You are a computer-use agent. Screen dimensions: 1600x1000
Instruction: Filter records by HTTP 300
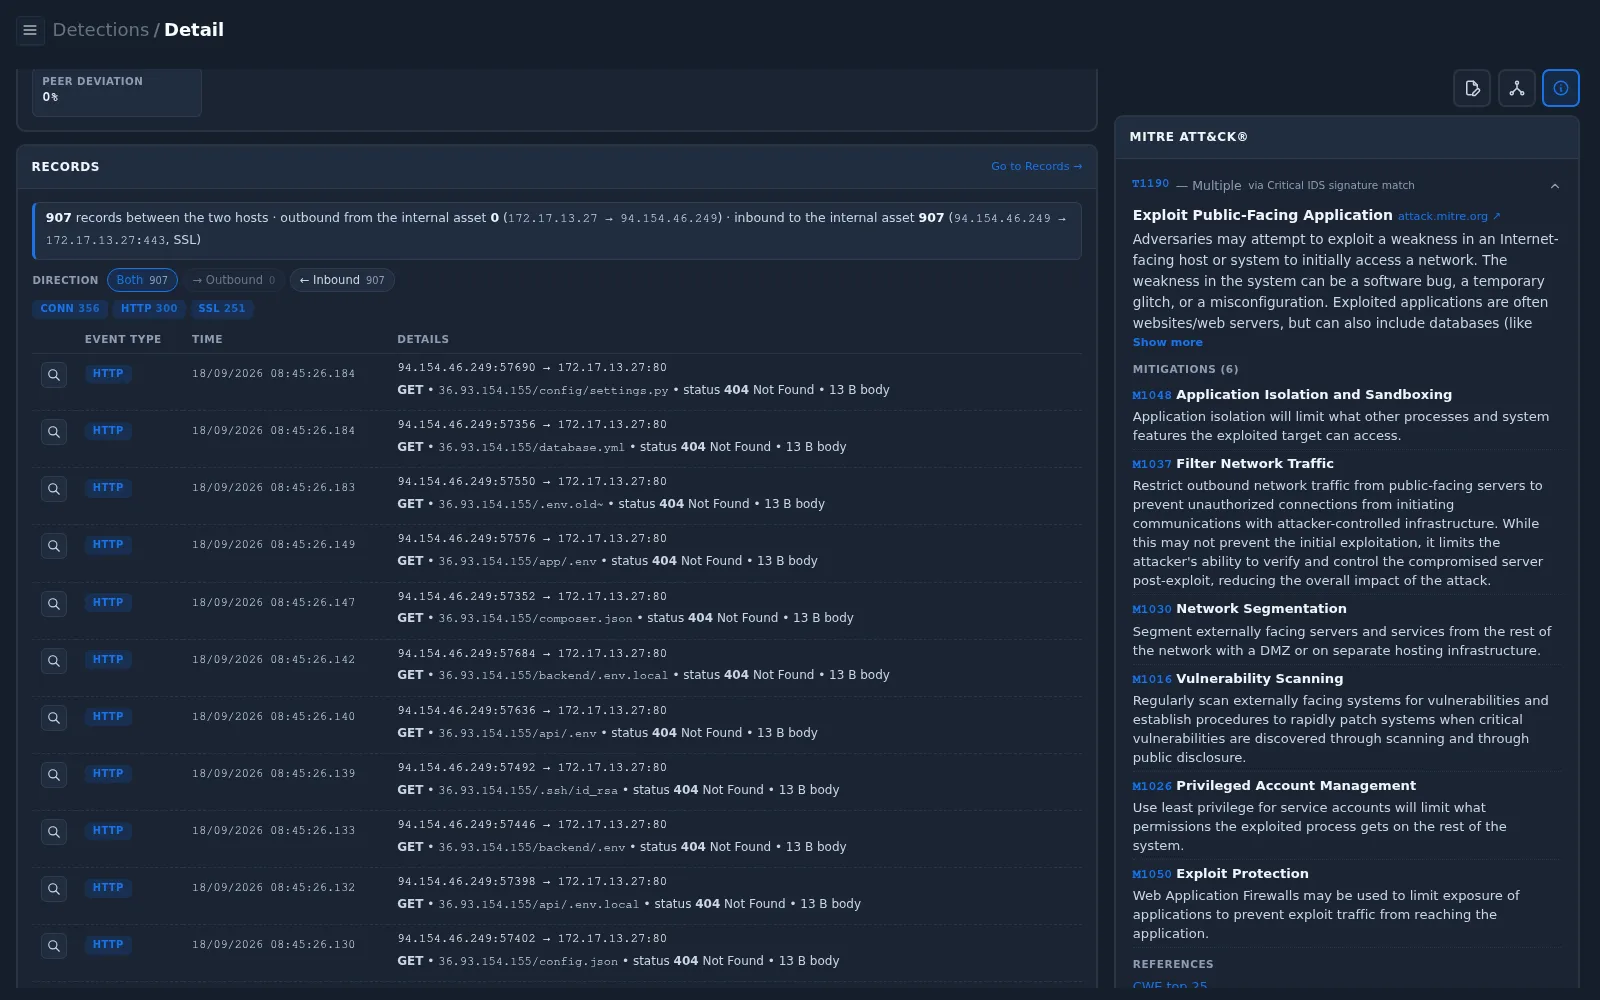149,308
